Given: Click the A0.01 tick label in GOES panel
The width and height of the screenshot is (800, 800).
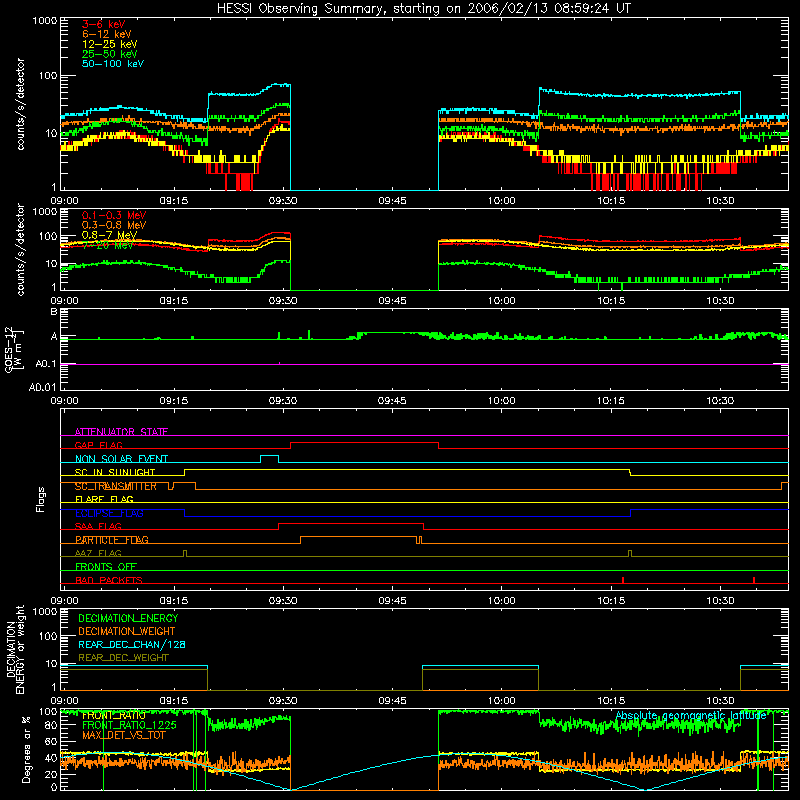Looking at the screenshot, I should (x=43, y=387).
